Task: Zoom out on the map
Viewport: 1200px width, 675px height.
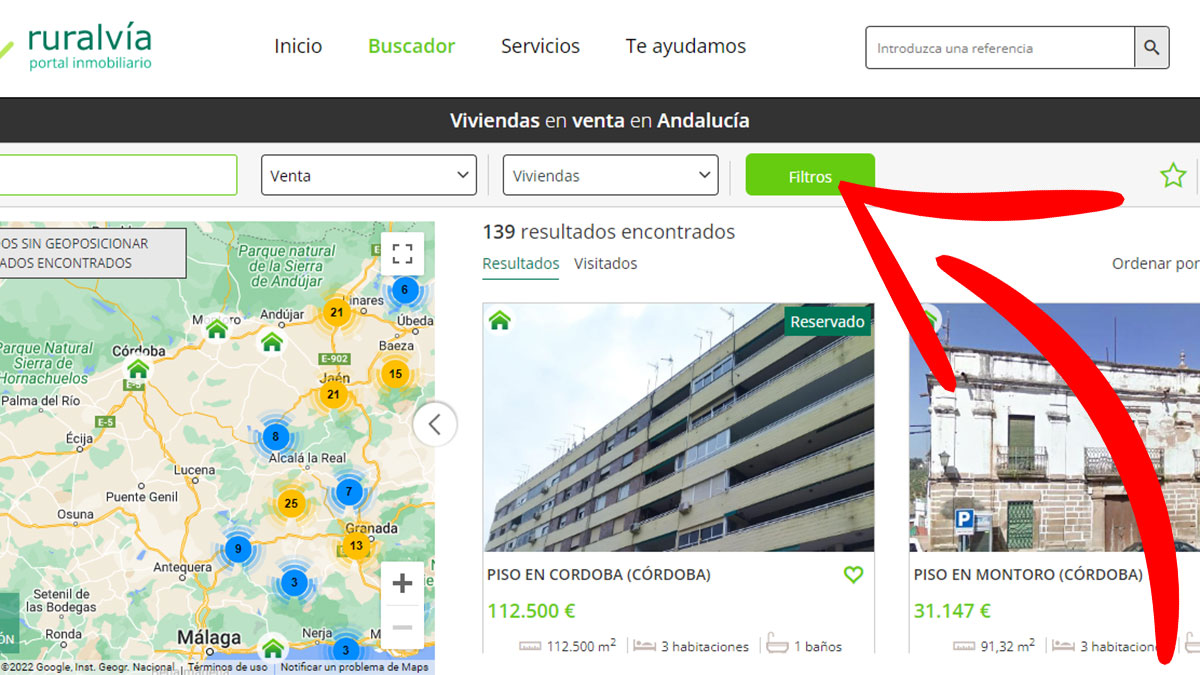Action: coord(402,627)
